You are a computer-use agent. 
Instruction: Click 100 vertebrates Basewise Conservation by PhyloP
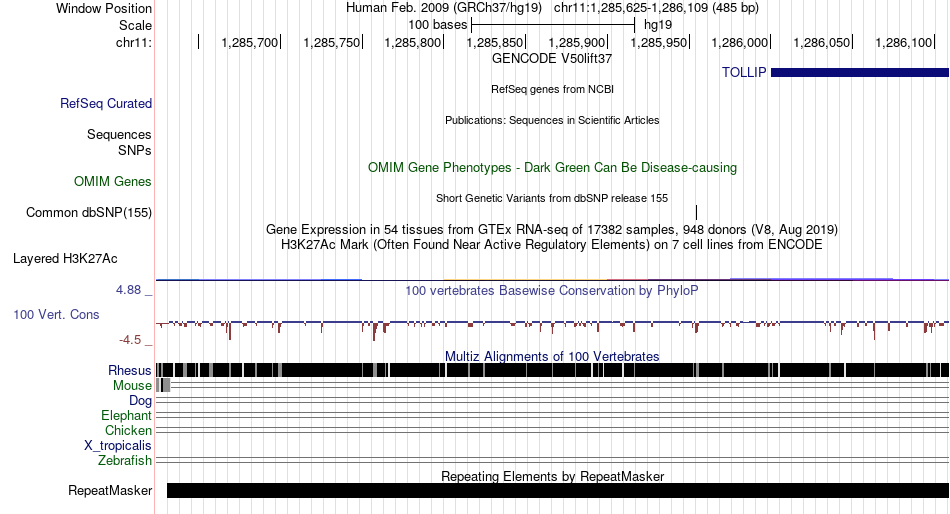click(x=552, y=290)
